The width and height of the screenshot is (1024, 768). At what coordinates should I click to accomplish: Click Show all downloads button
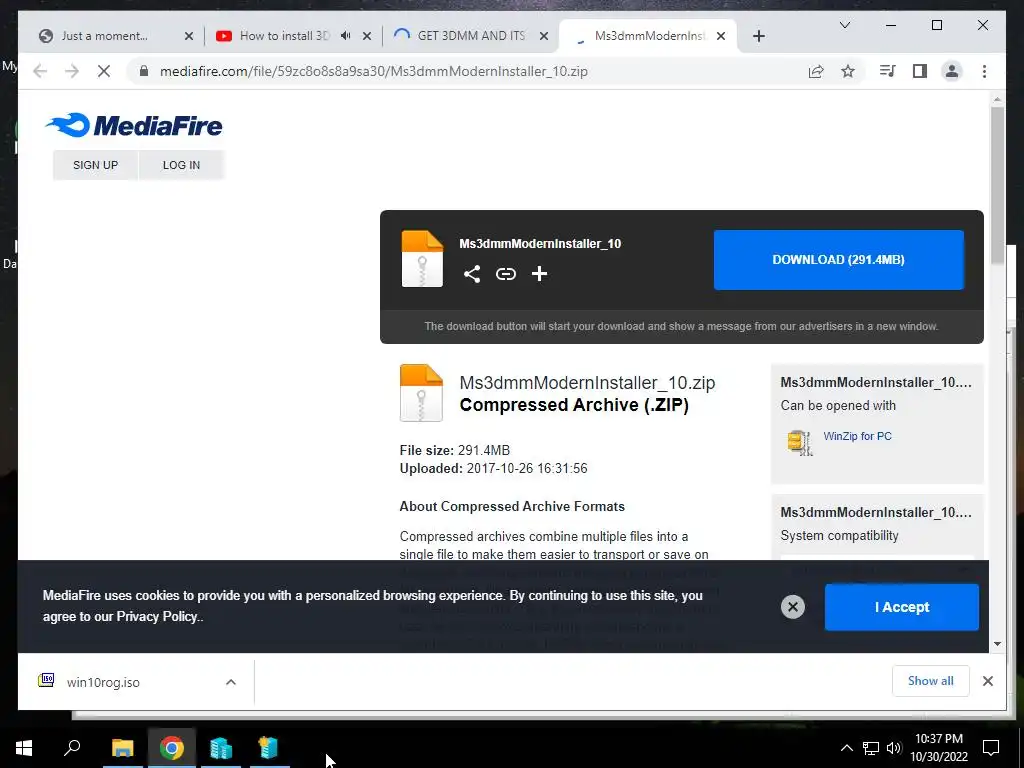coord(930,681)
